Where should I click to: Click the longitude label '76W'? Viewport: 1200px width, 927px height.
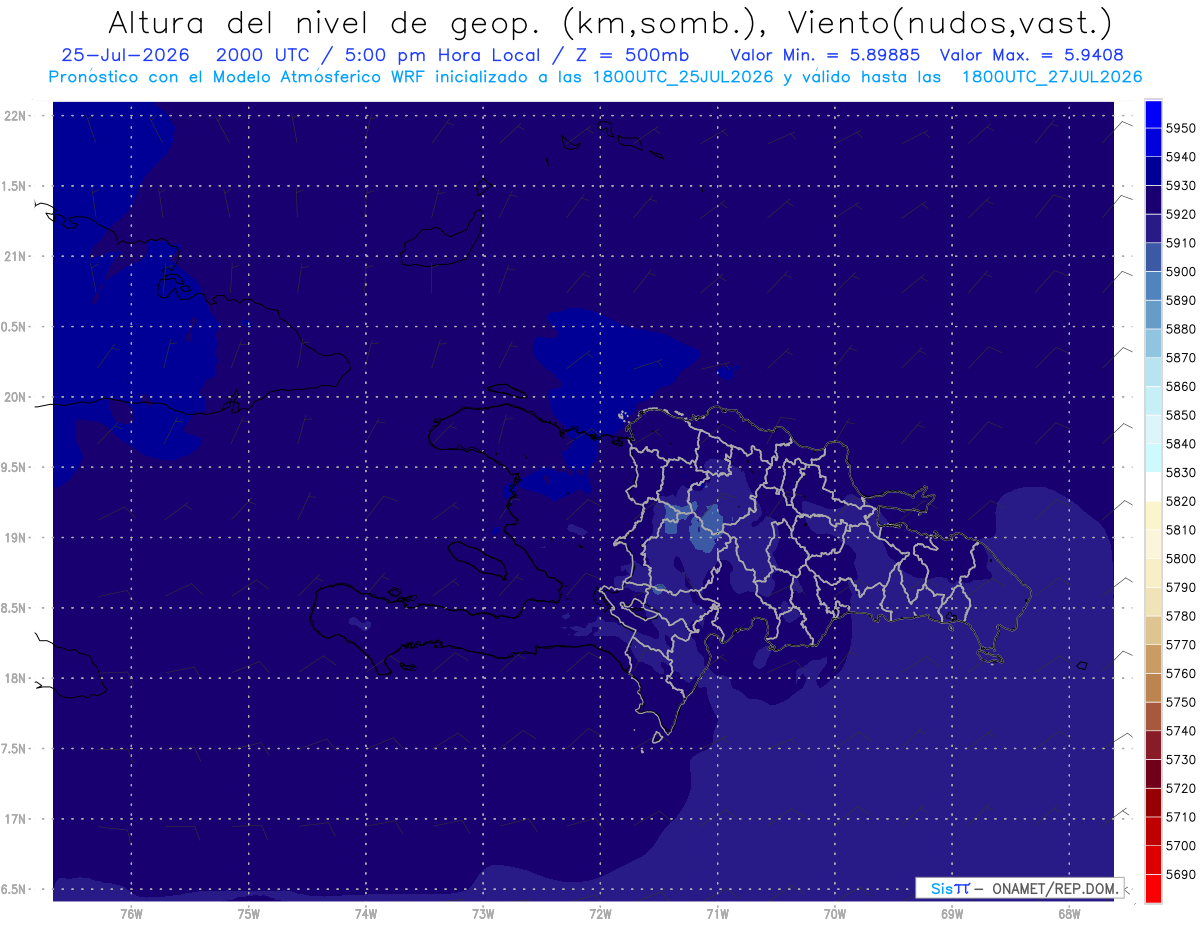[x=131, y=913]
